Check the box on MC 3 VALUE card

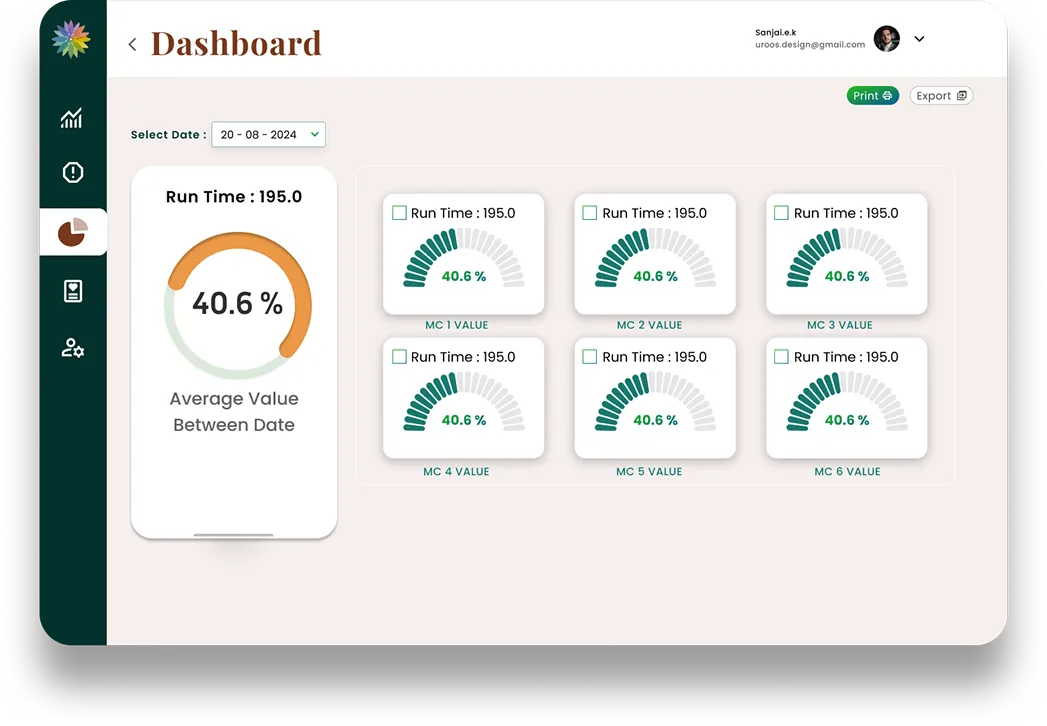pyautogui.click(x=782, y=213)
